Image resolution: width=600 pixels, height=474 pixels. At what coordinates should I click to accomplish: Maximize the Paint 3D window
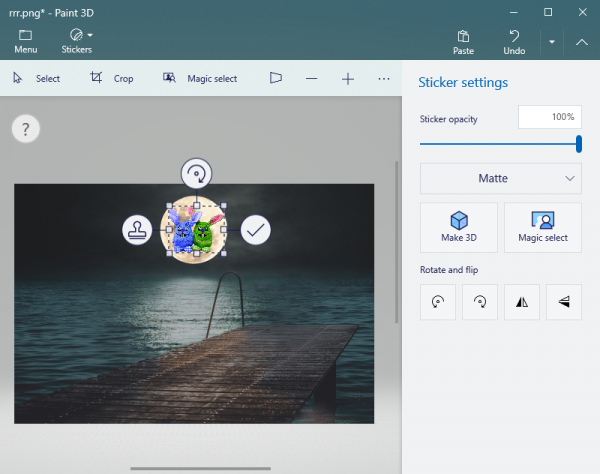click(x=548, y=13)
